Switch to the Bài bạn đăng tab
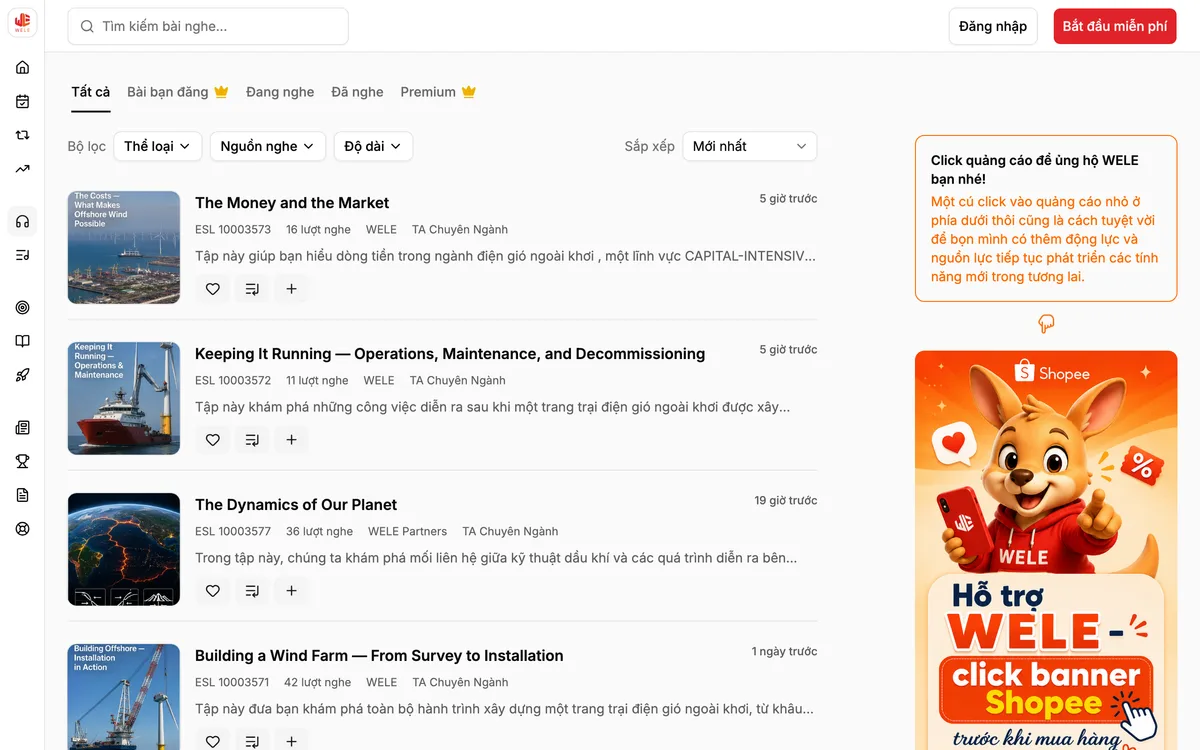1200x750 pixels. (178, 92)
